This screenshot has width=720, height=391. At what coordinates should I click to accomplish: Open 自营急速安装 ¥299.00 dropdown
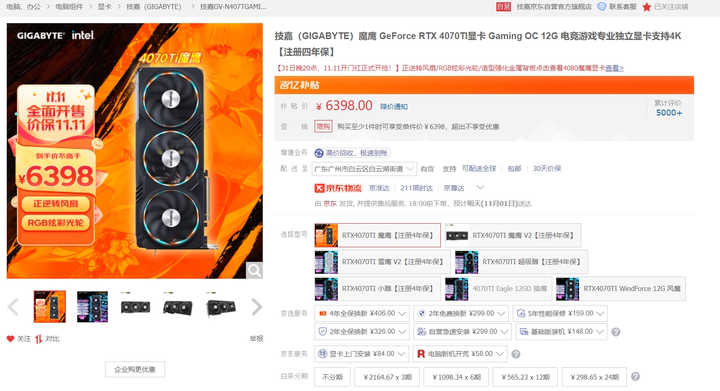tap(462, 331)
